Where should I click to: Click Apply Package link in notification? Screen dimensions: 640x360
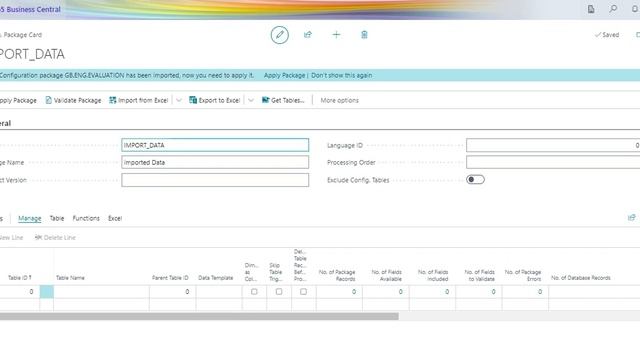coord(284,76)
